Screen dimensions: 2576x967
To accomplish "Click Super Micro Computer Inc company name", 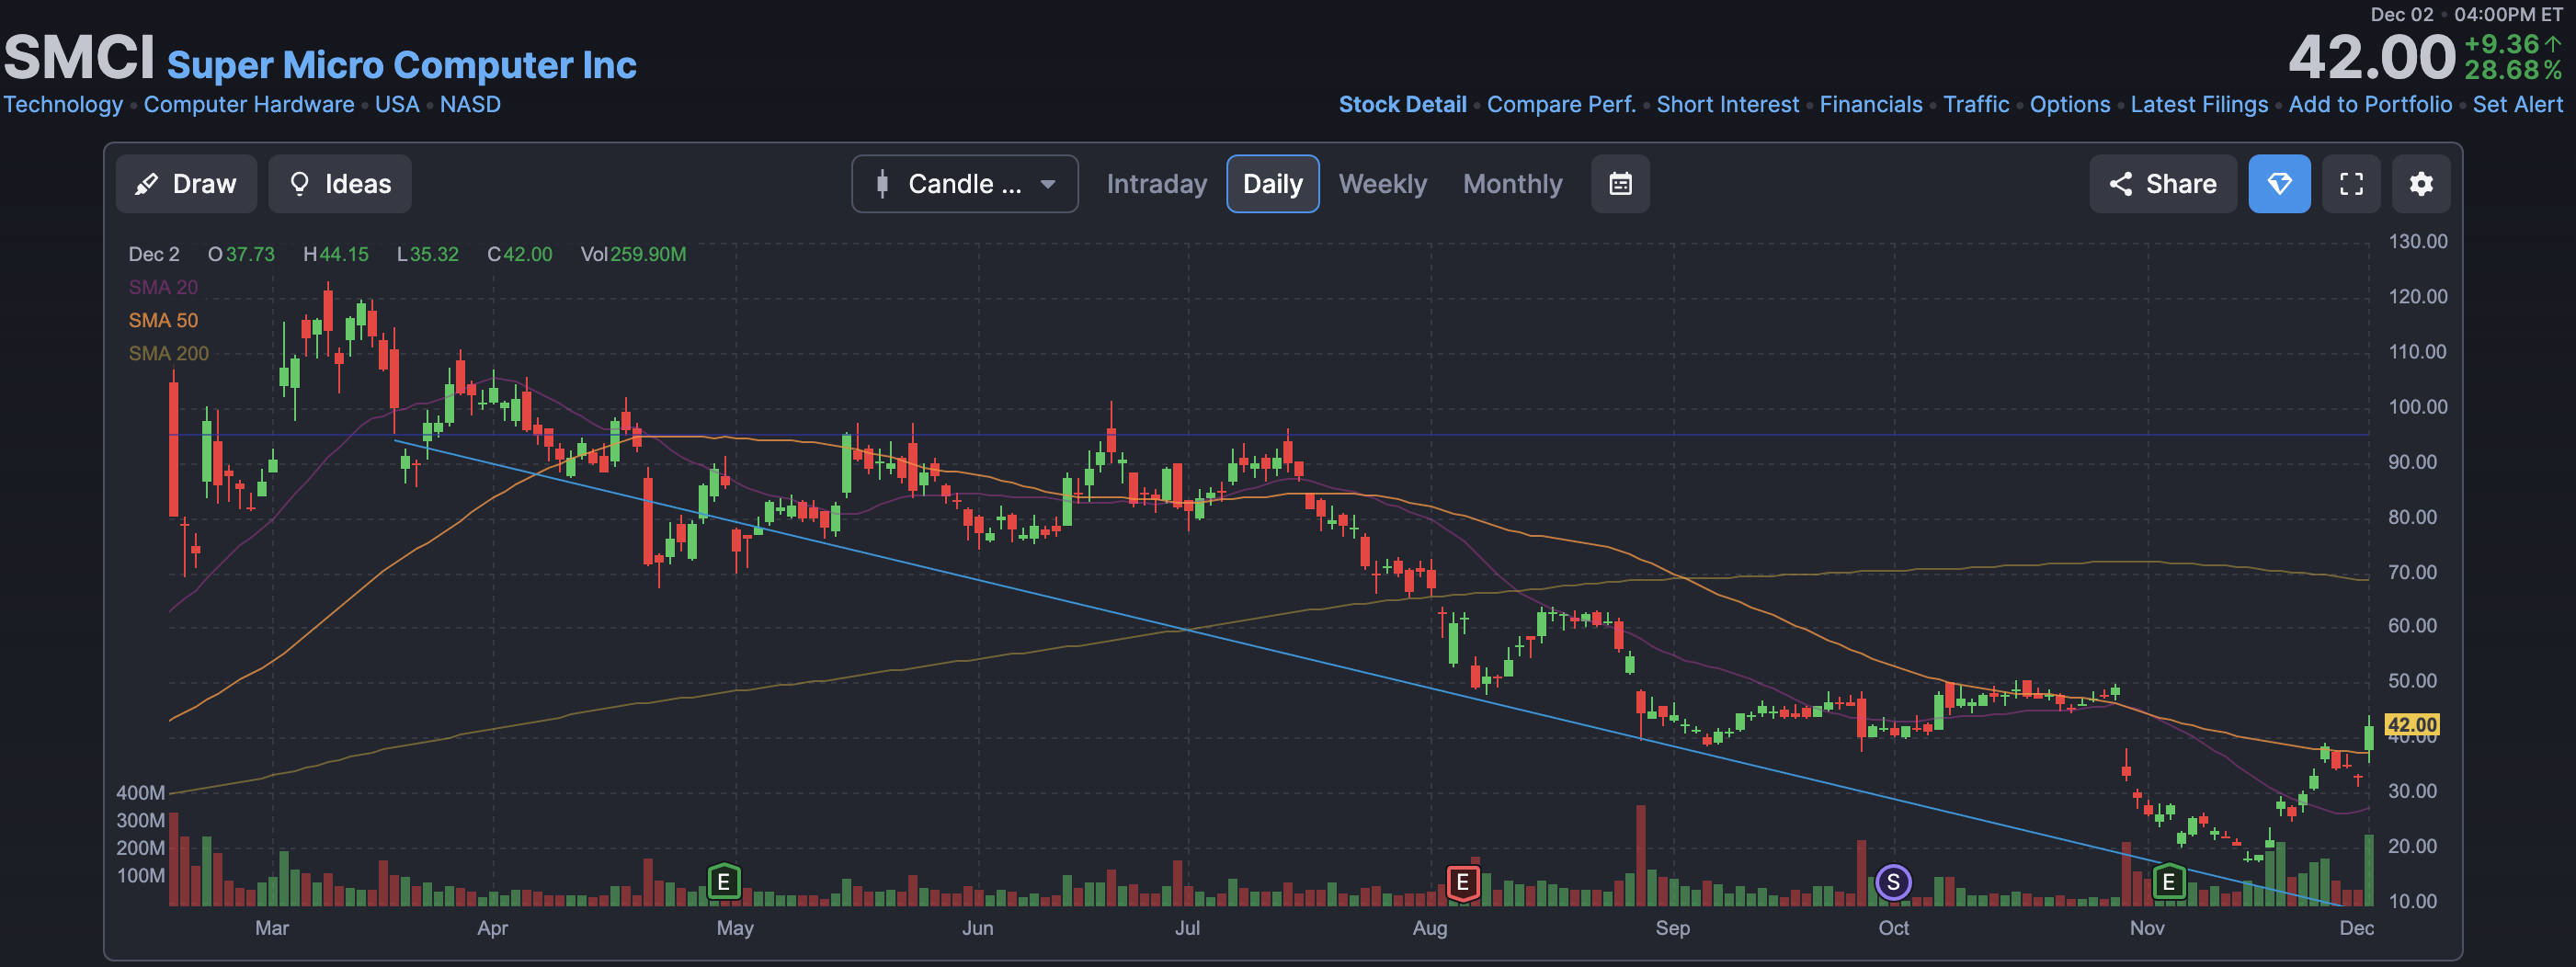I will point(401,65).
